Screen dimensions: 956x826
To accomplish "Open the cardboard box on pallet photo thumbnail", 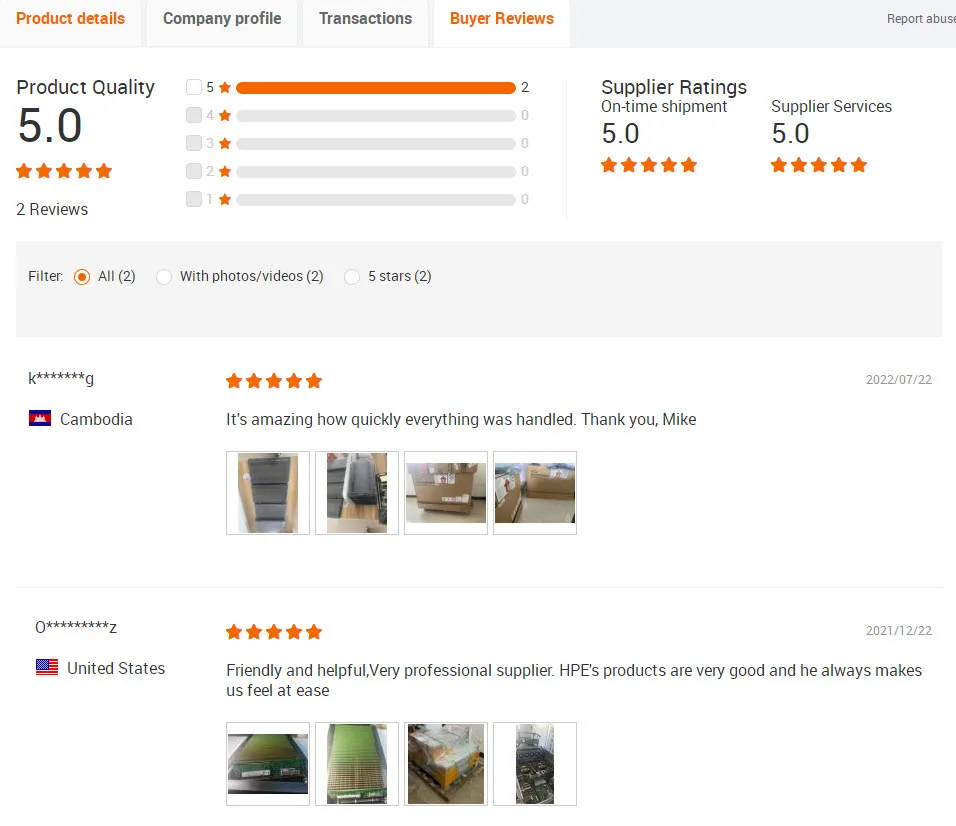I will pyautogui.click(x=446, y=493).
